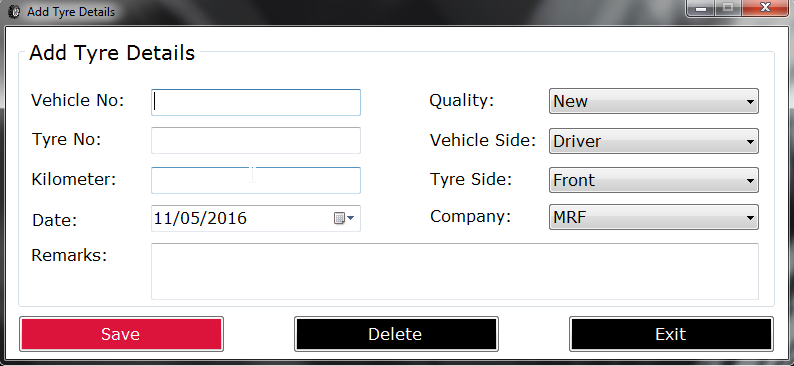Image resolution: width=794 pixels, height=366 pixels.
Task: Click the Tyre Side: label
Action: pyautogui.click(x=471, y=179)
